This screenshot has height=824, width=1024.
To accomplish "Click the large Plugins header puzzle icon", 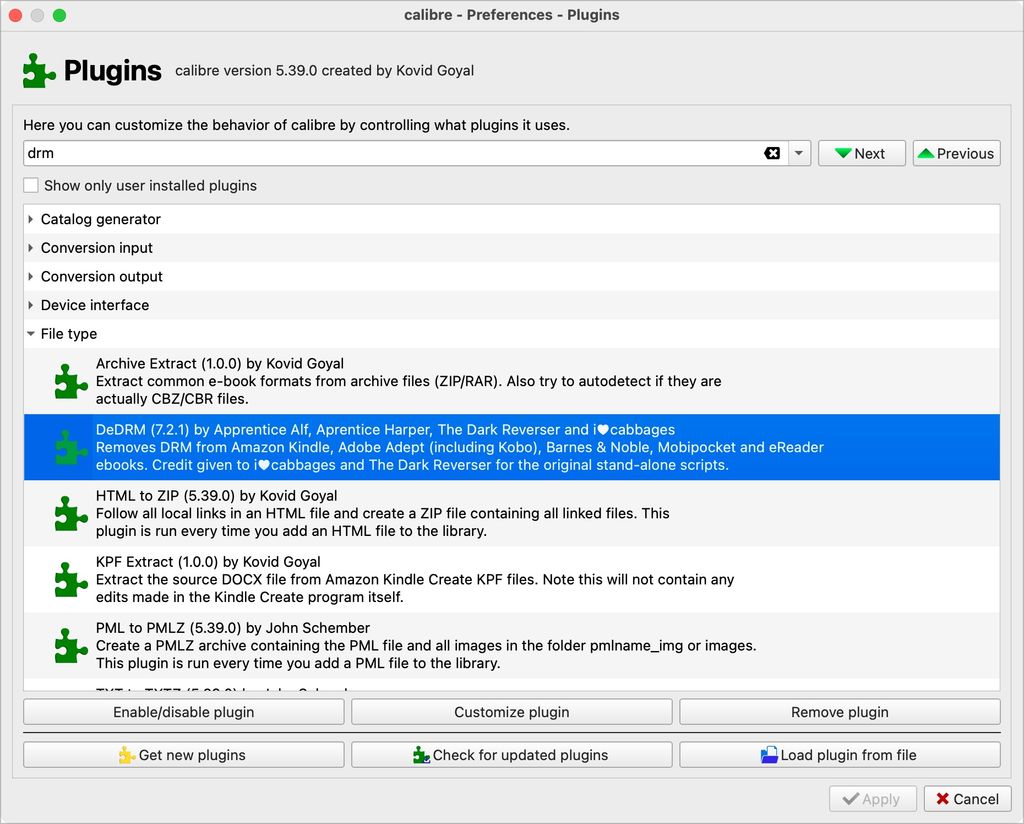I will tap(39, 71).
